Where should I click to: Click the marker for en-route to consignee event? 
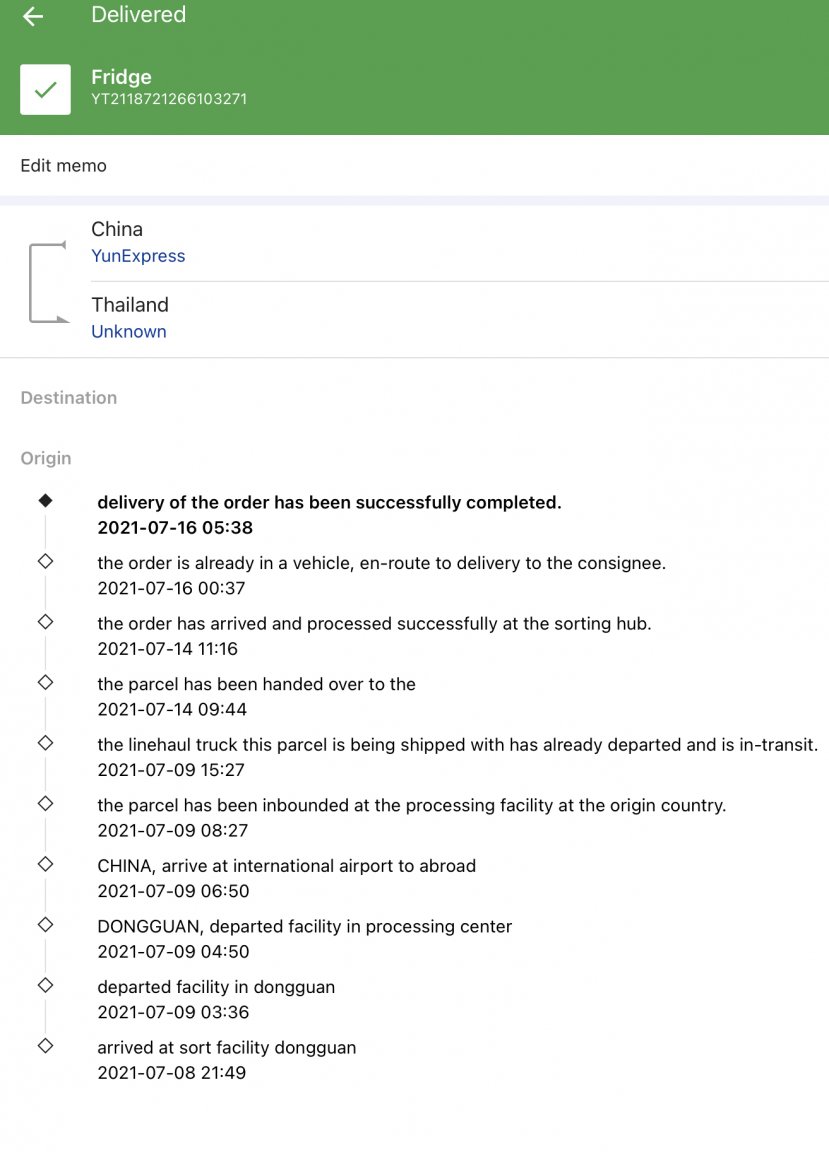45,562
